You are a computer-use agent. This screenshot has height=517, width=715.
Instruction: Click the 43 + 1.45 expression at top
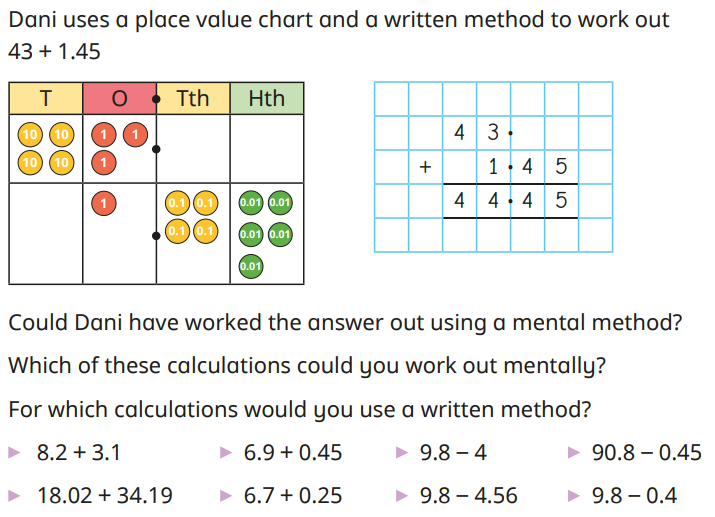[x=54, y=51]
